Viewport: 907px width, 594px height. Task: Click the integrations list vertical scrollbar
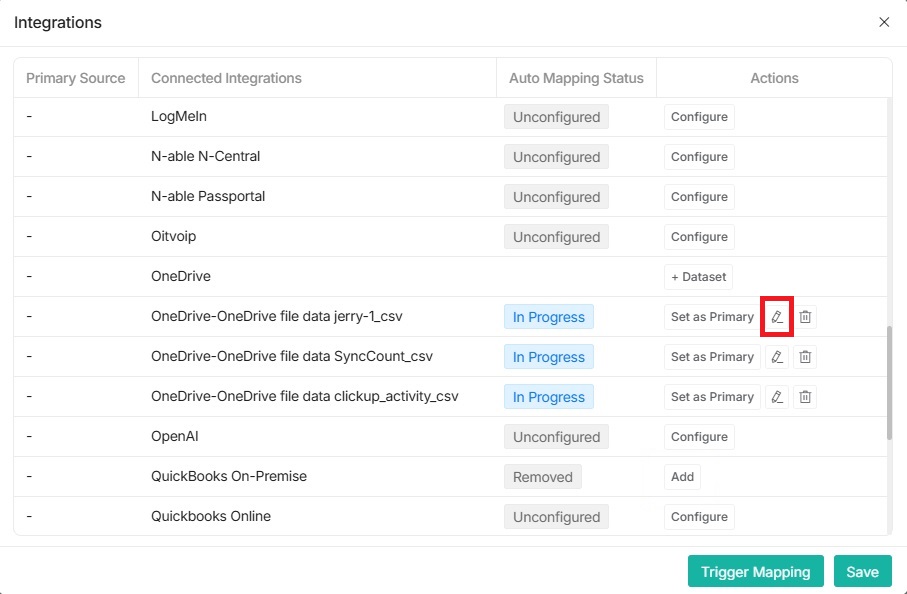pyautogui.click(x=889, y=383)
